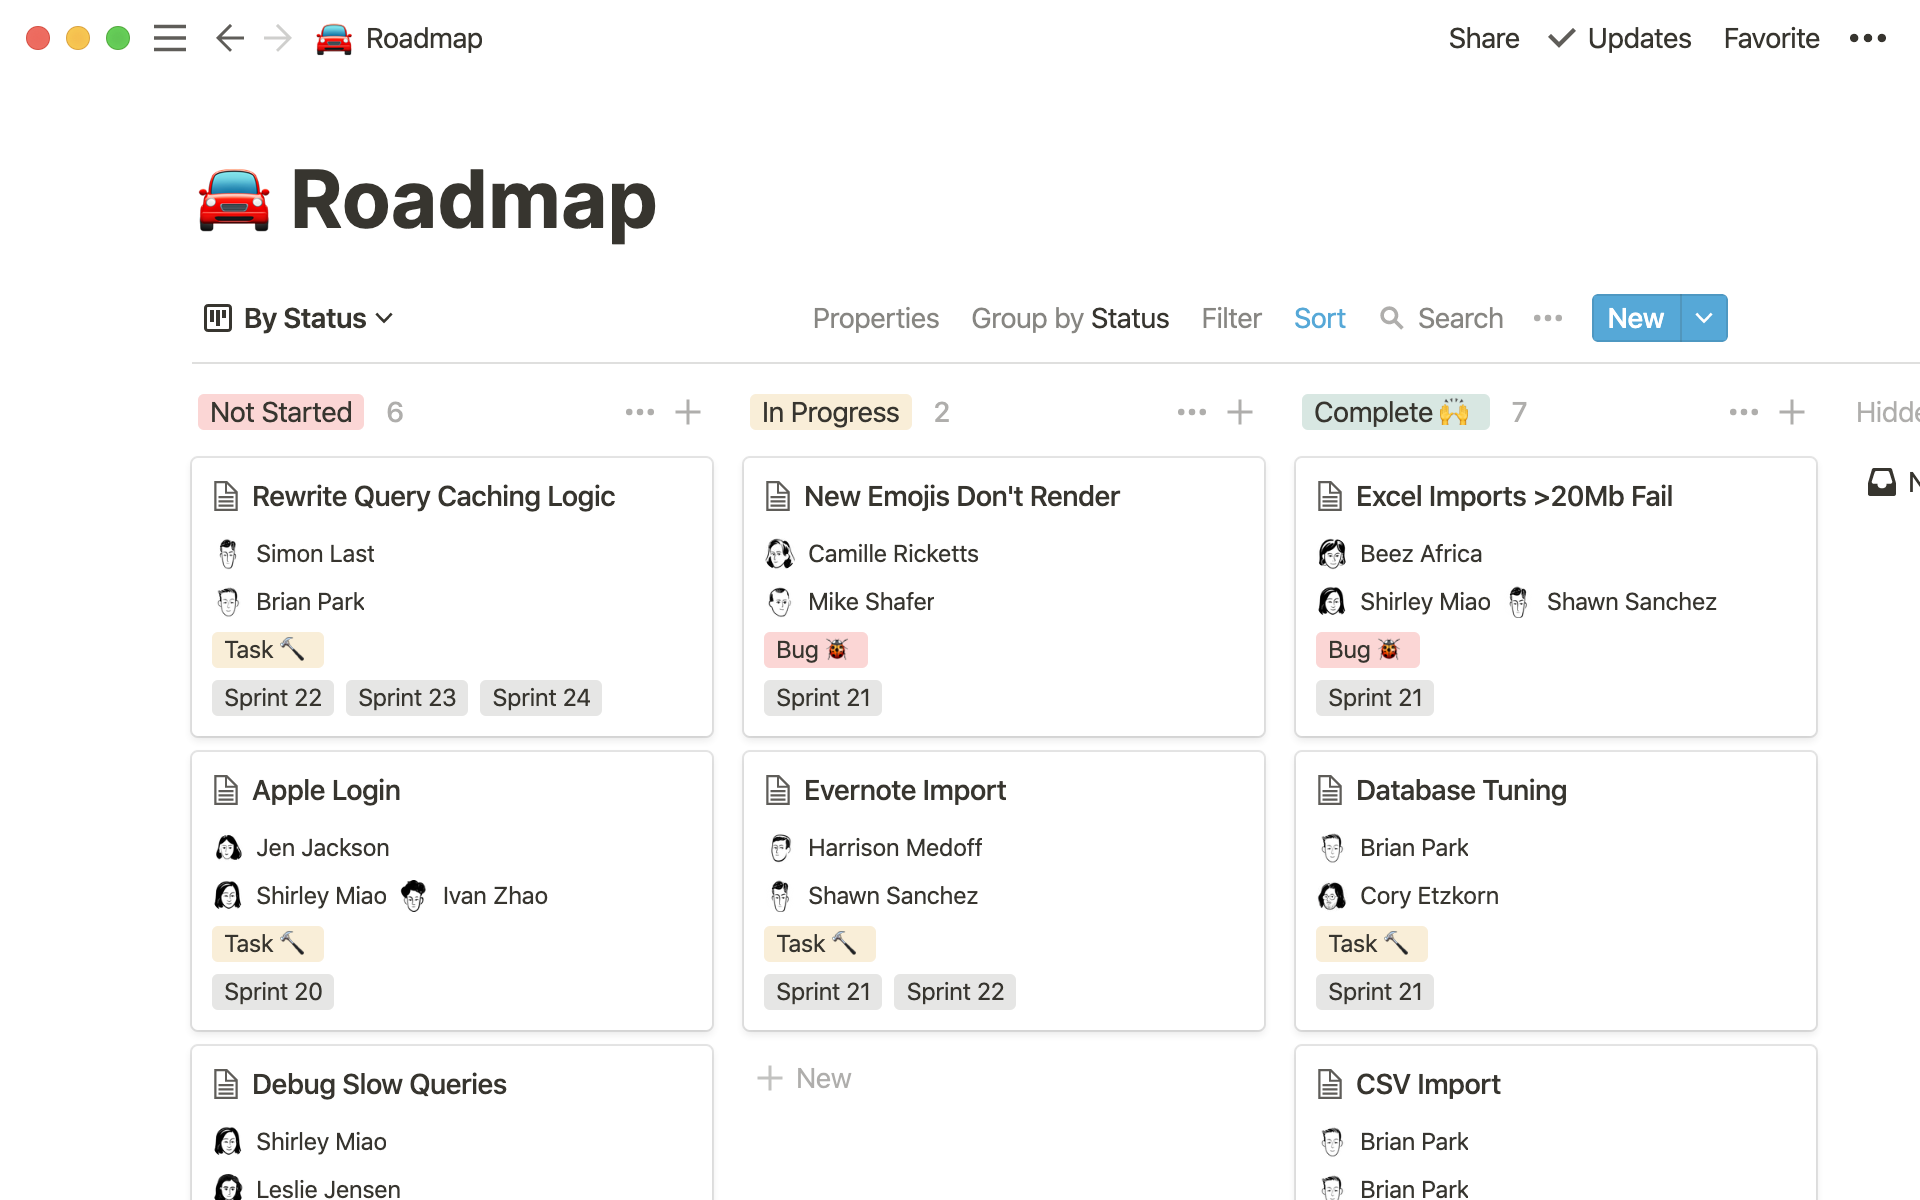Click the document icon on 'Rewrite Query Caching Logic'
The height and width of the screenshot is (1200, 1920).
(225, 495)
